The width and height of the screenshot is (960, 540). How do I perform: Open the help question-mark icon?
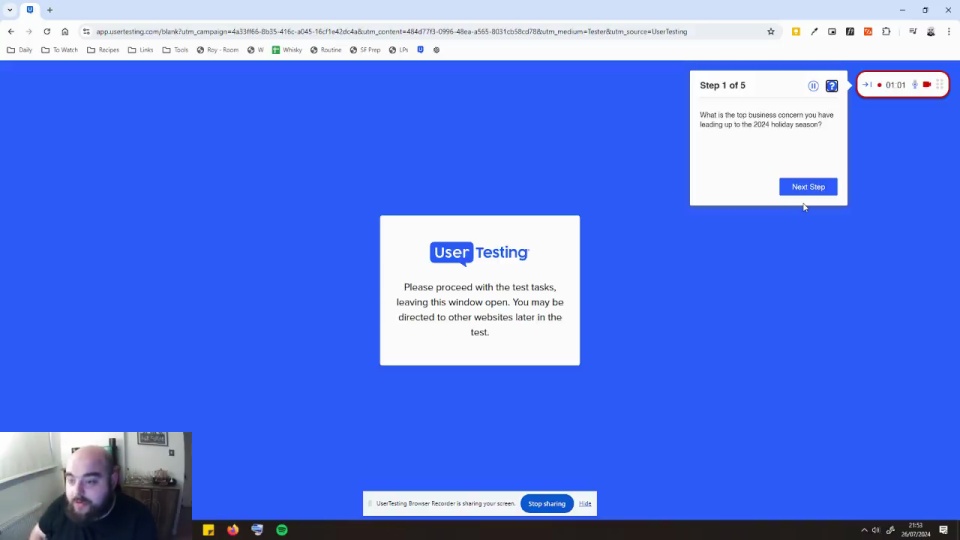click(x=831, y=86)
